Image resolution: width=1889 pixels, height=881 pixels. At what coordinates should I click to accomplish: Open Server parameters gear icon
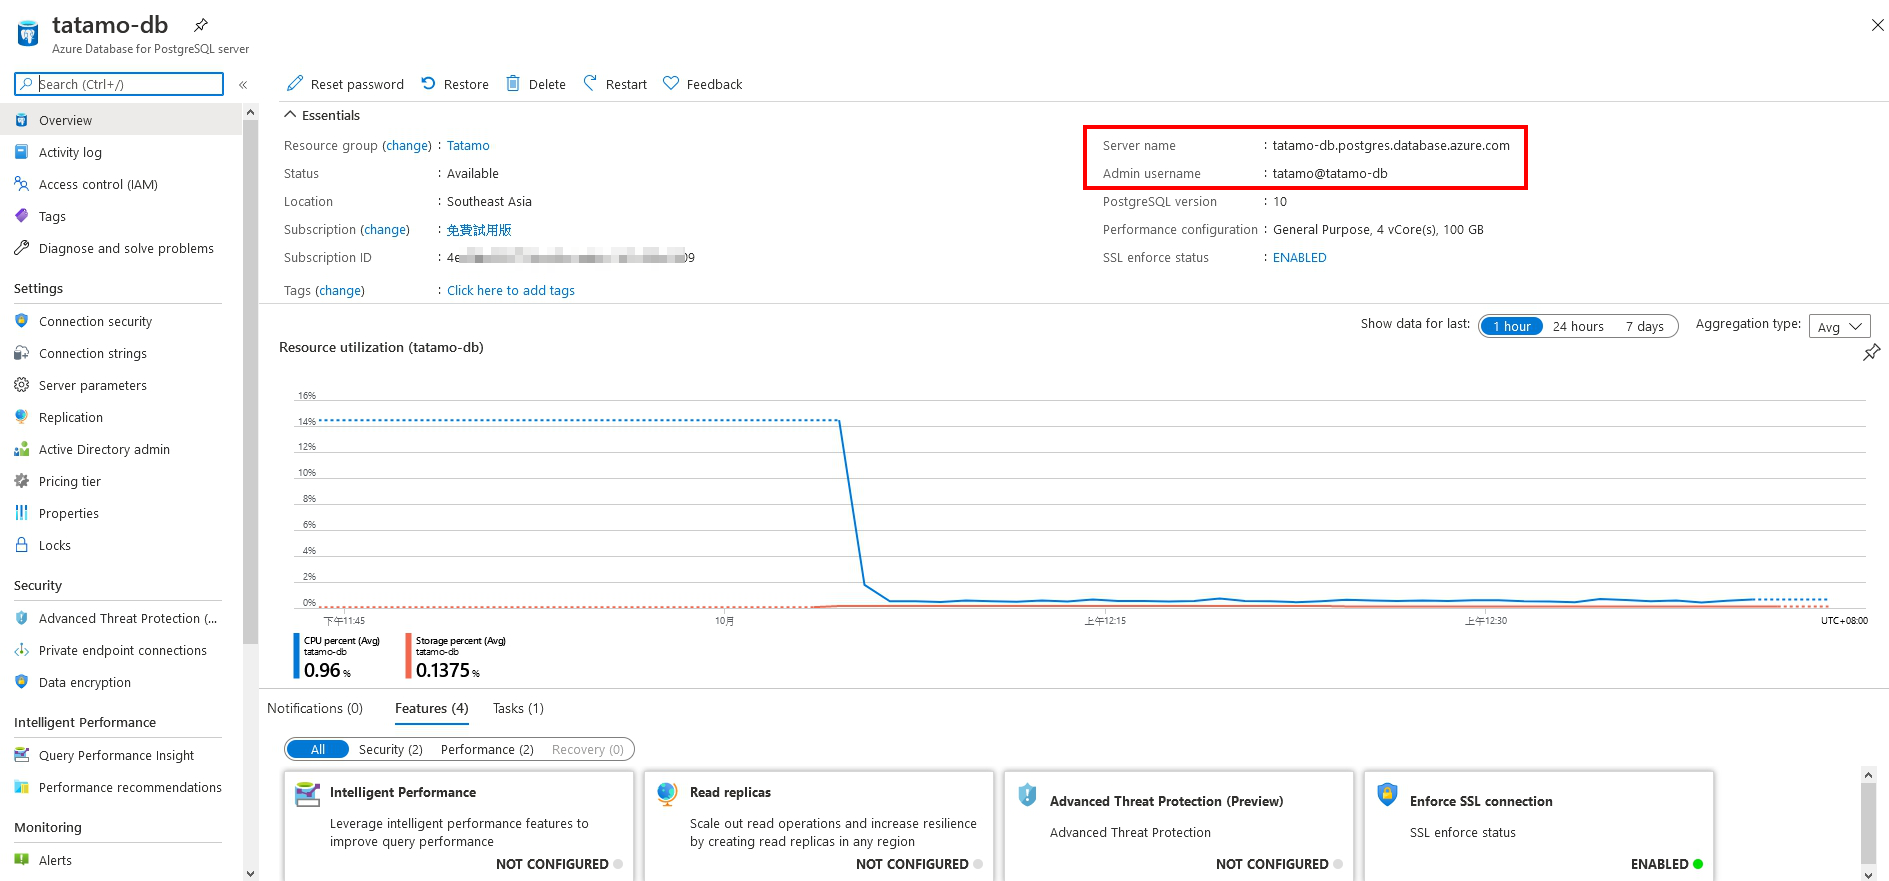[x=21, y=385]
